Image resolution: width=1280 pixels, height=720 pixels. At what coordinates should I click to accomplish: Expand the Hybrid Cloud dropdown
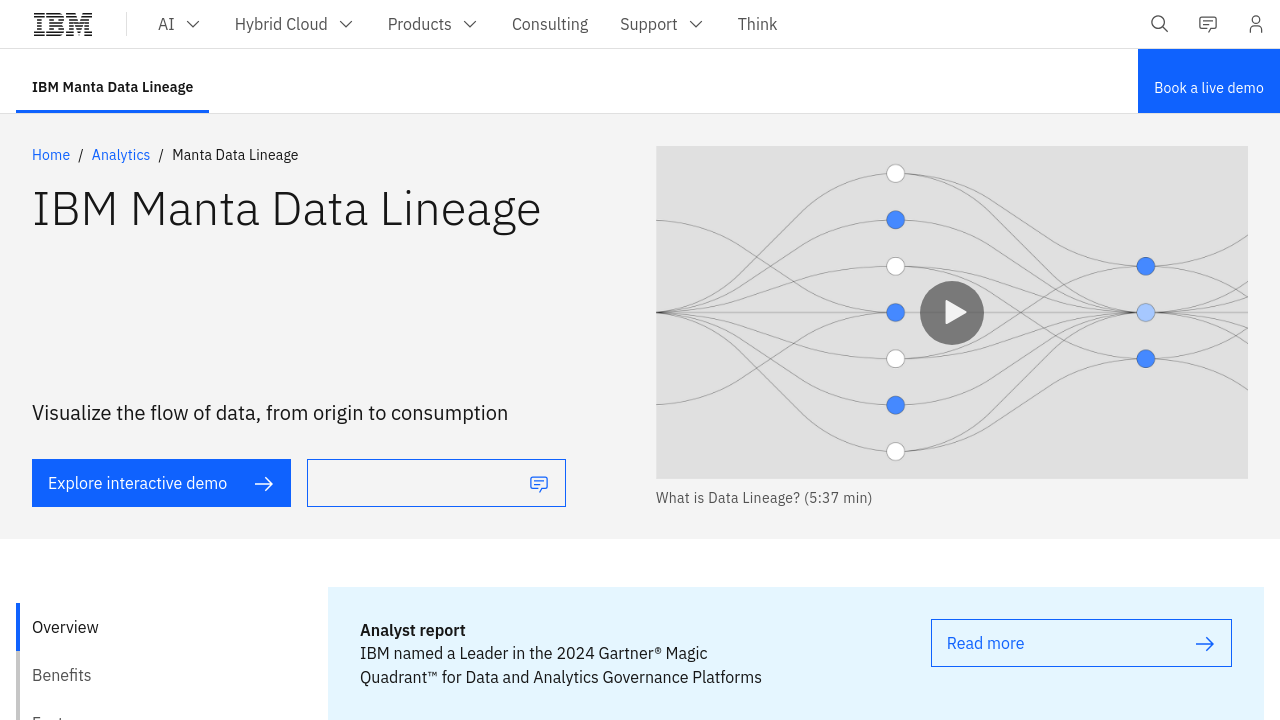294,24
